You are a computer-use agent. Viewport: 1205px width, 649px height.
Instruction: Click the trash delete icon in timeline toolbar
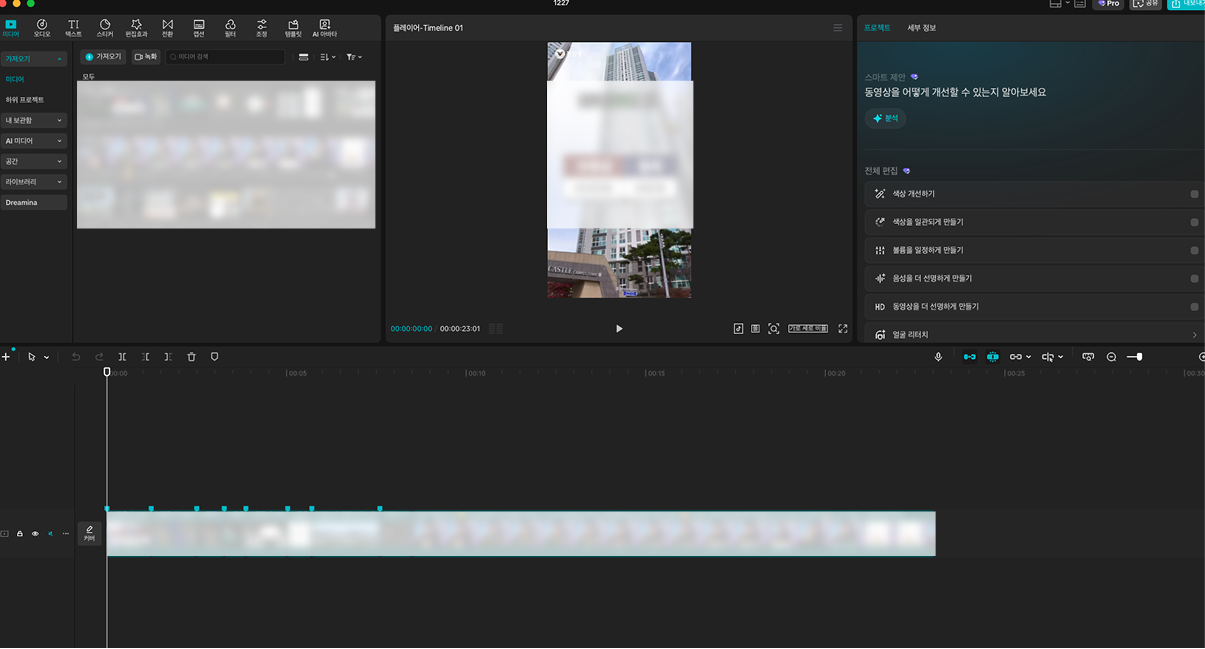[x=191, y=356]
